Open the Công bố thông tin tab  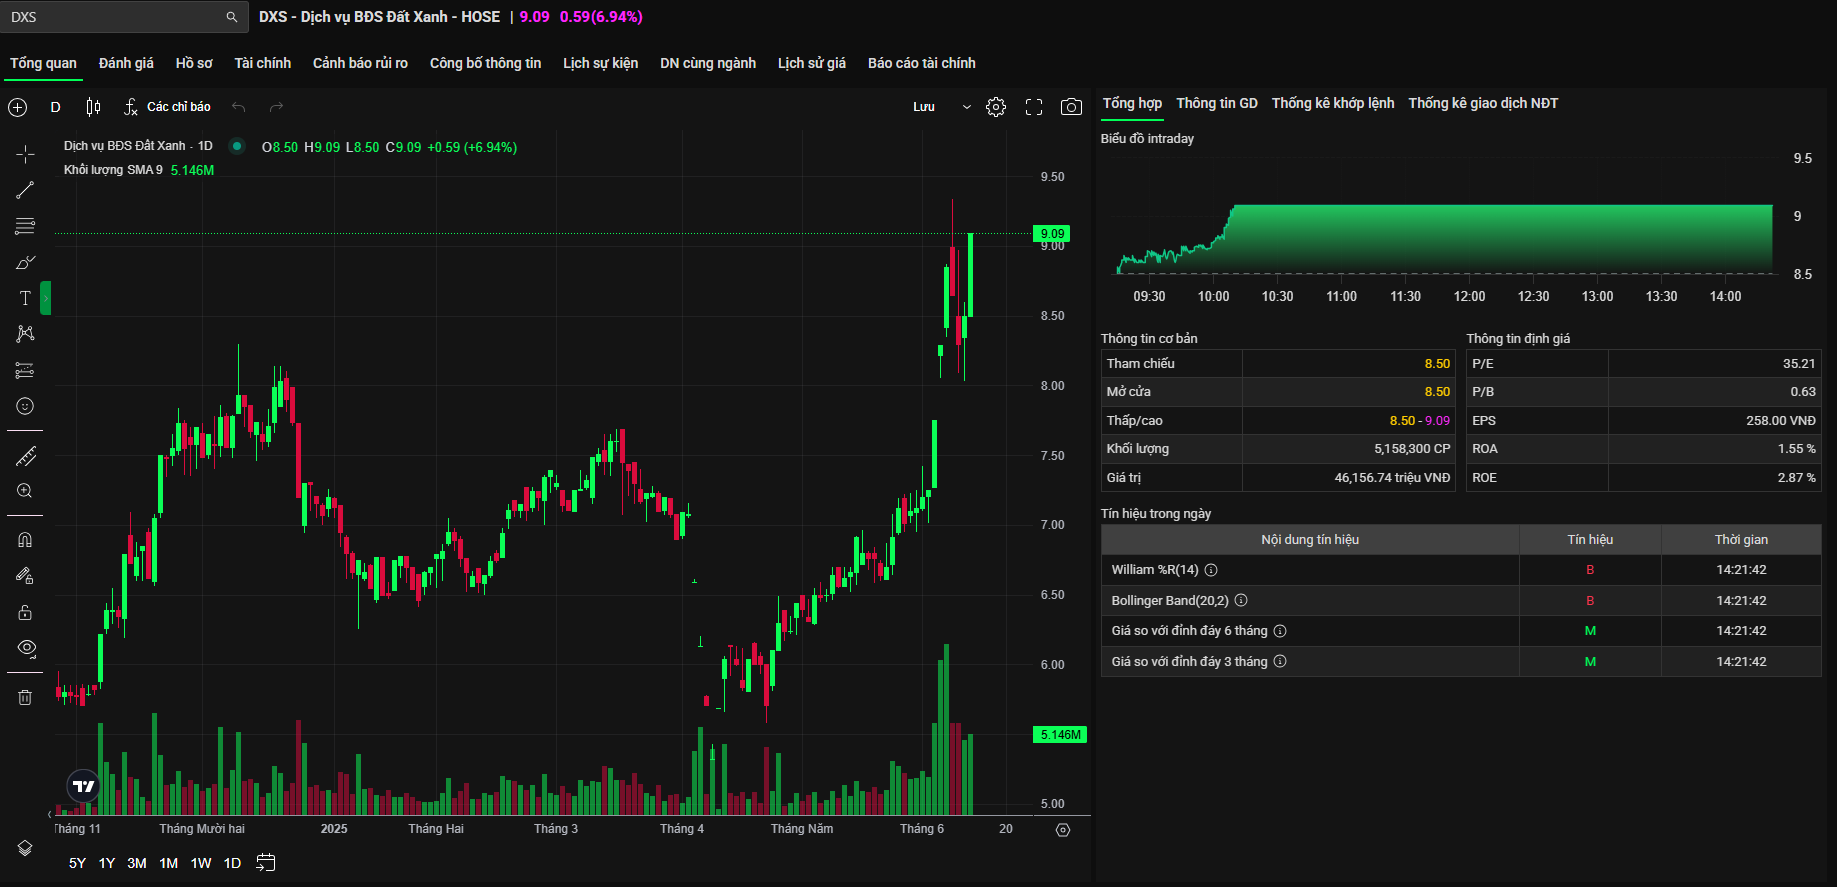pos(485,63)
